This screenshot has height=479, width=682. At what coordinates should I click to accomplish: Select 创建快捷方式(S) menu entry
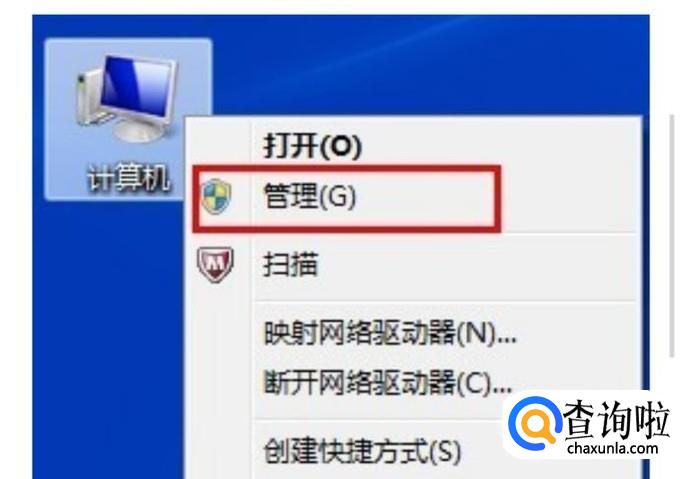pos(362,451)
